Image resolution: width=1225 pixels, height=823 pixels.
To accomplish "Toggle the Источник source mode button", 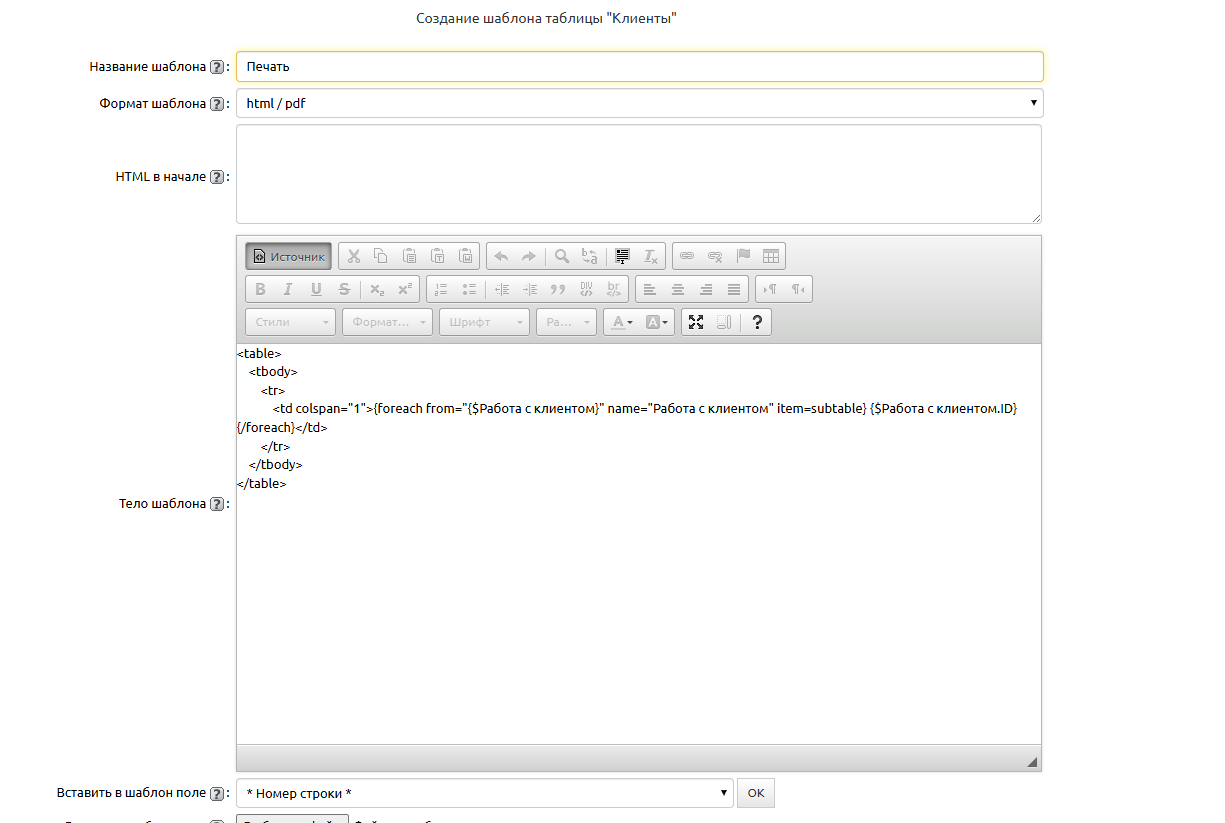I will [x=289, y=256].
